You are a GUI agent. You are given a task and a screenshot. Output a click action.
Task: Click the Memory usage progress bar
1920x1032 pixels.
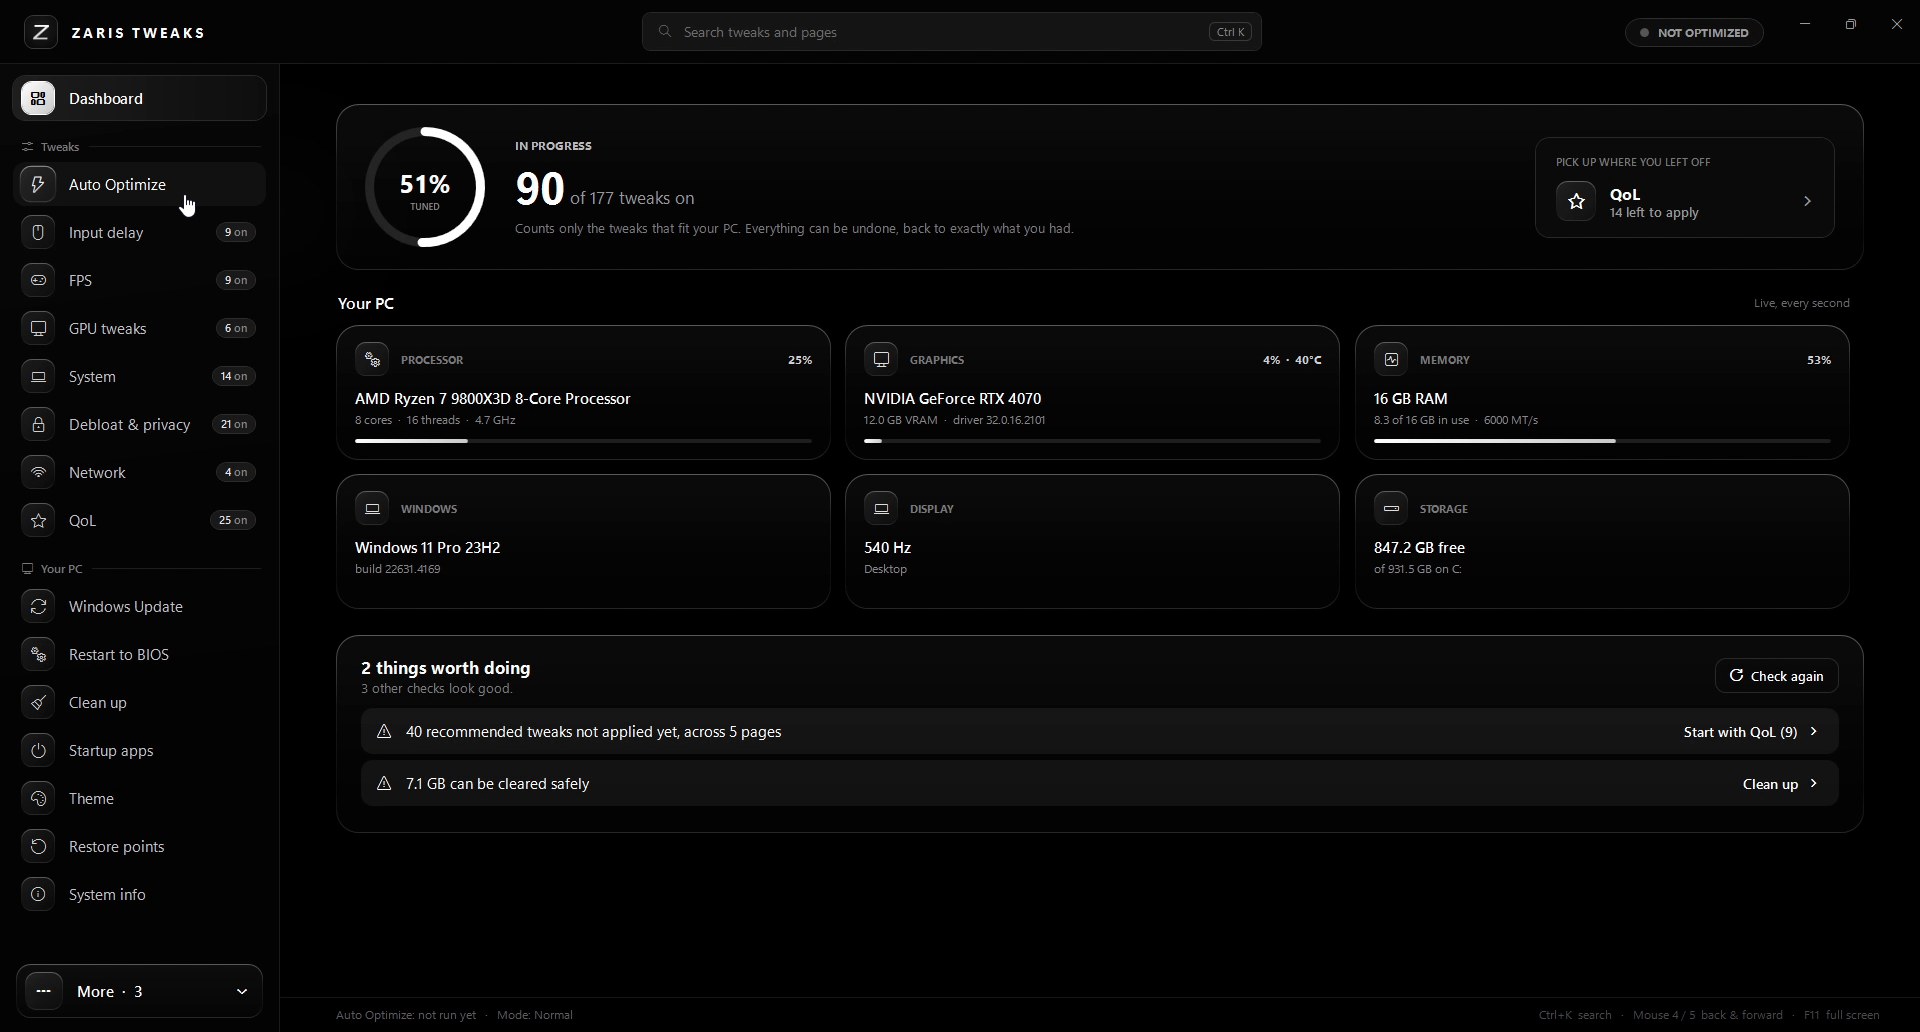pyautogui.click(x=1603, y=441)
